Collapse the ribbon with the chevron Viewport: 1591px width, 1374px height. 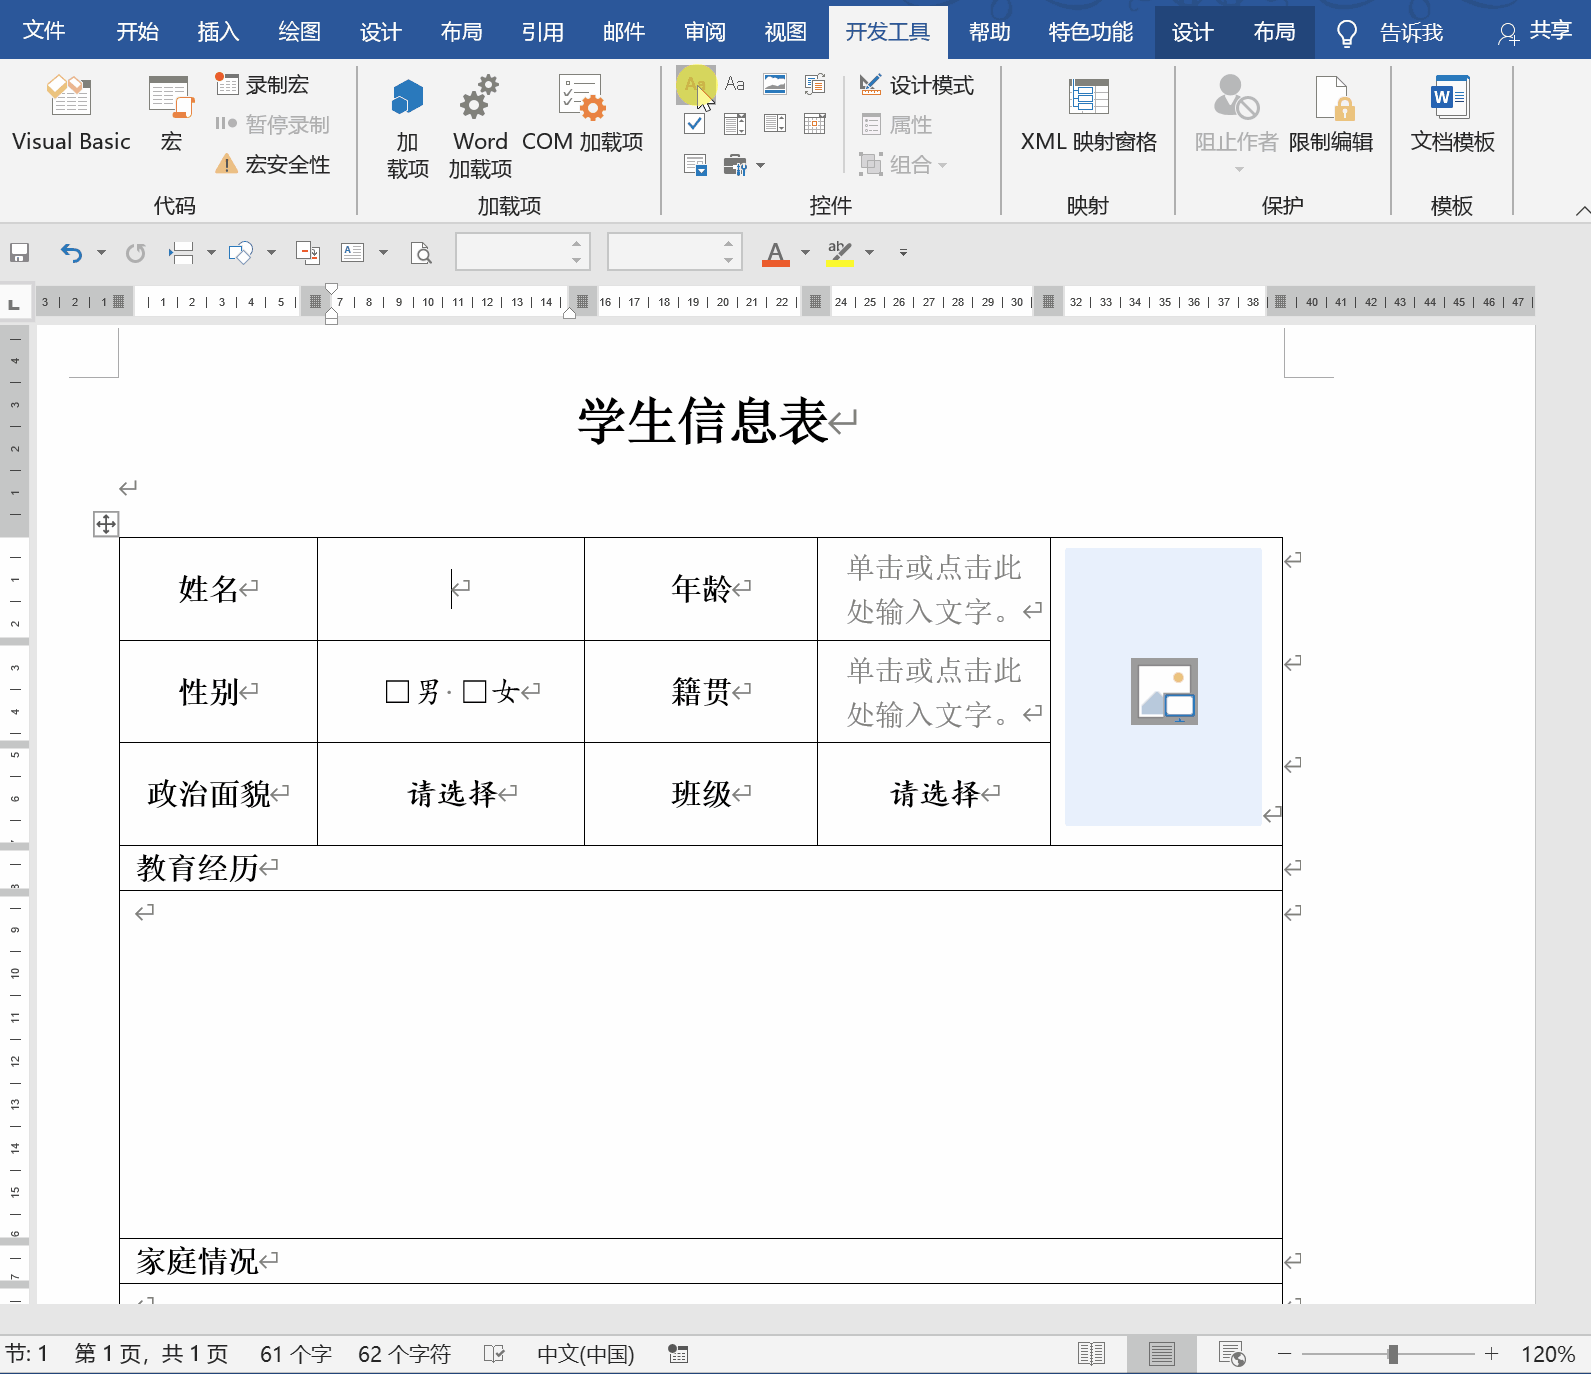[x=1582, y=210]
